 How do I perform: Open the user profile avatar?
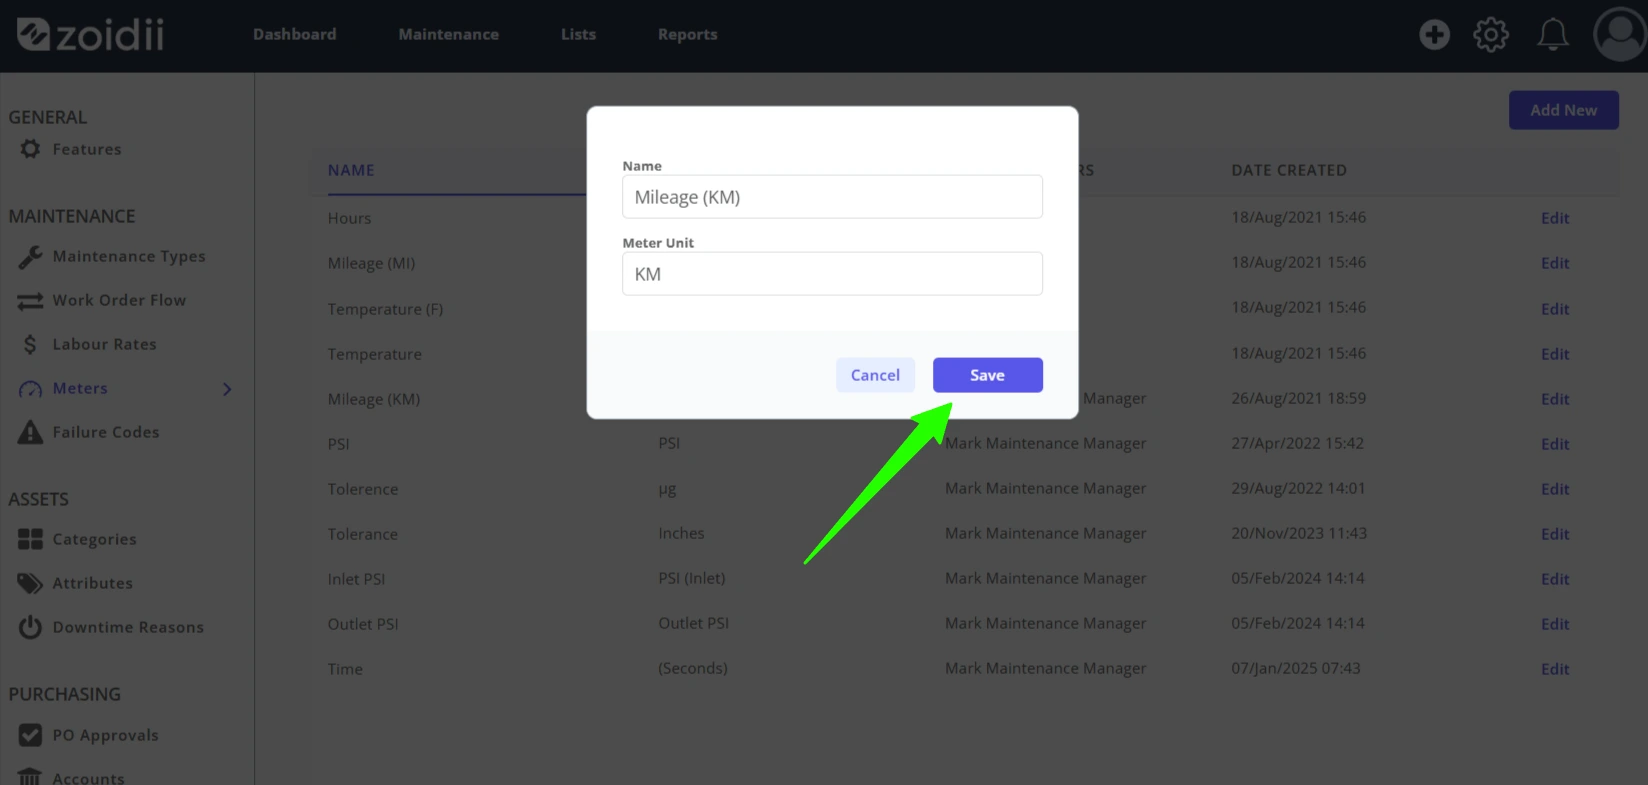pyautogui.click(x=1620, y=34)
